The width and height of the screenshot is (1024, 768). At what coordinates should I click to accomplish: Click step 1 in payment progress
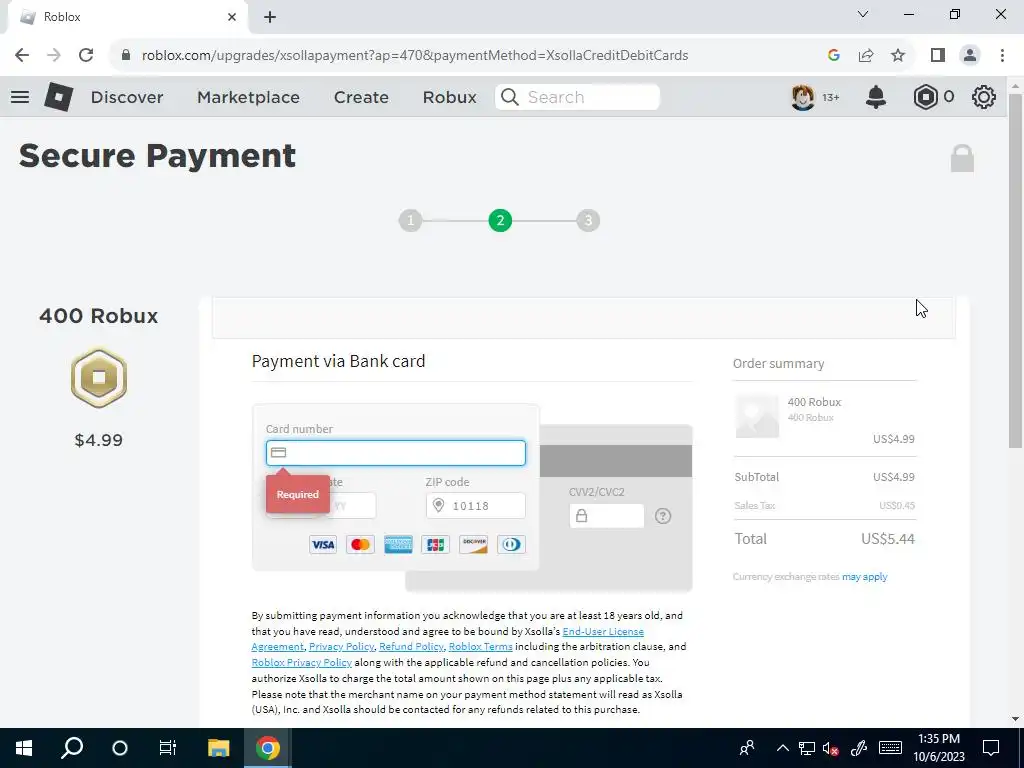pyautogui.click(x=411, y=221)
